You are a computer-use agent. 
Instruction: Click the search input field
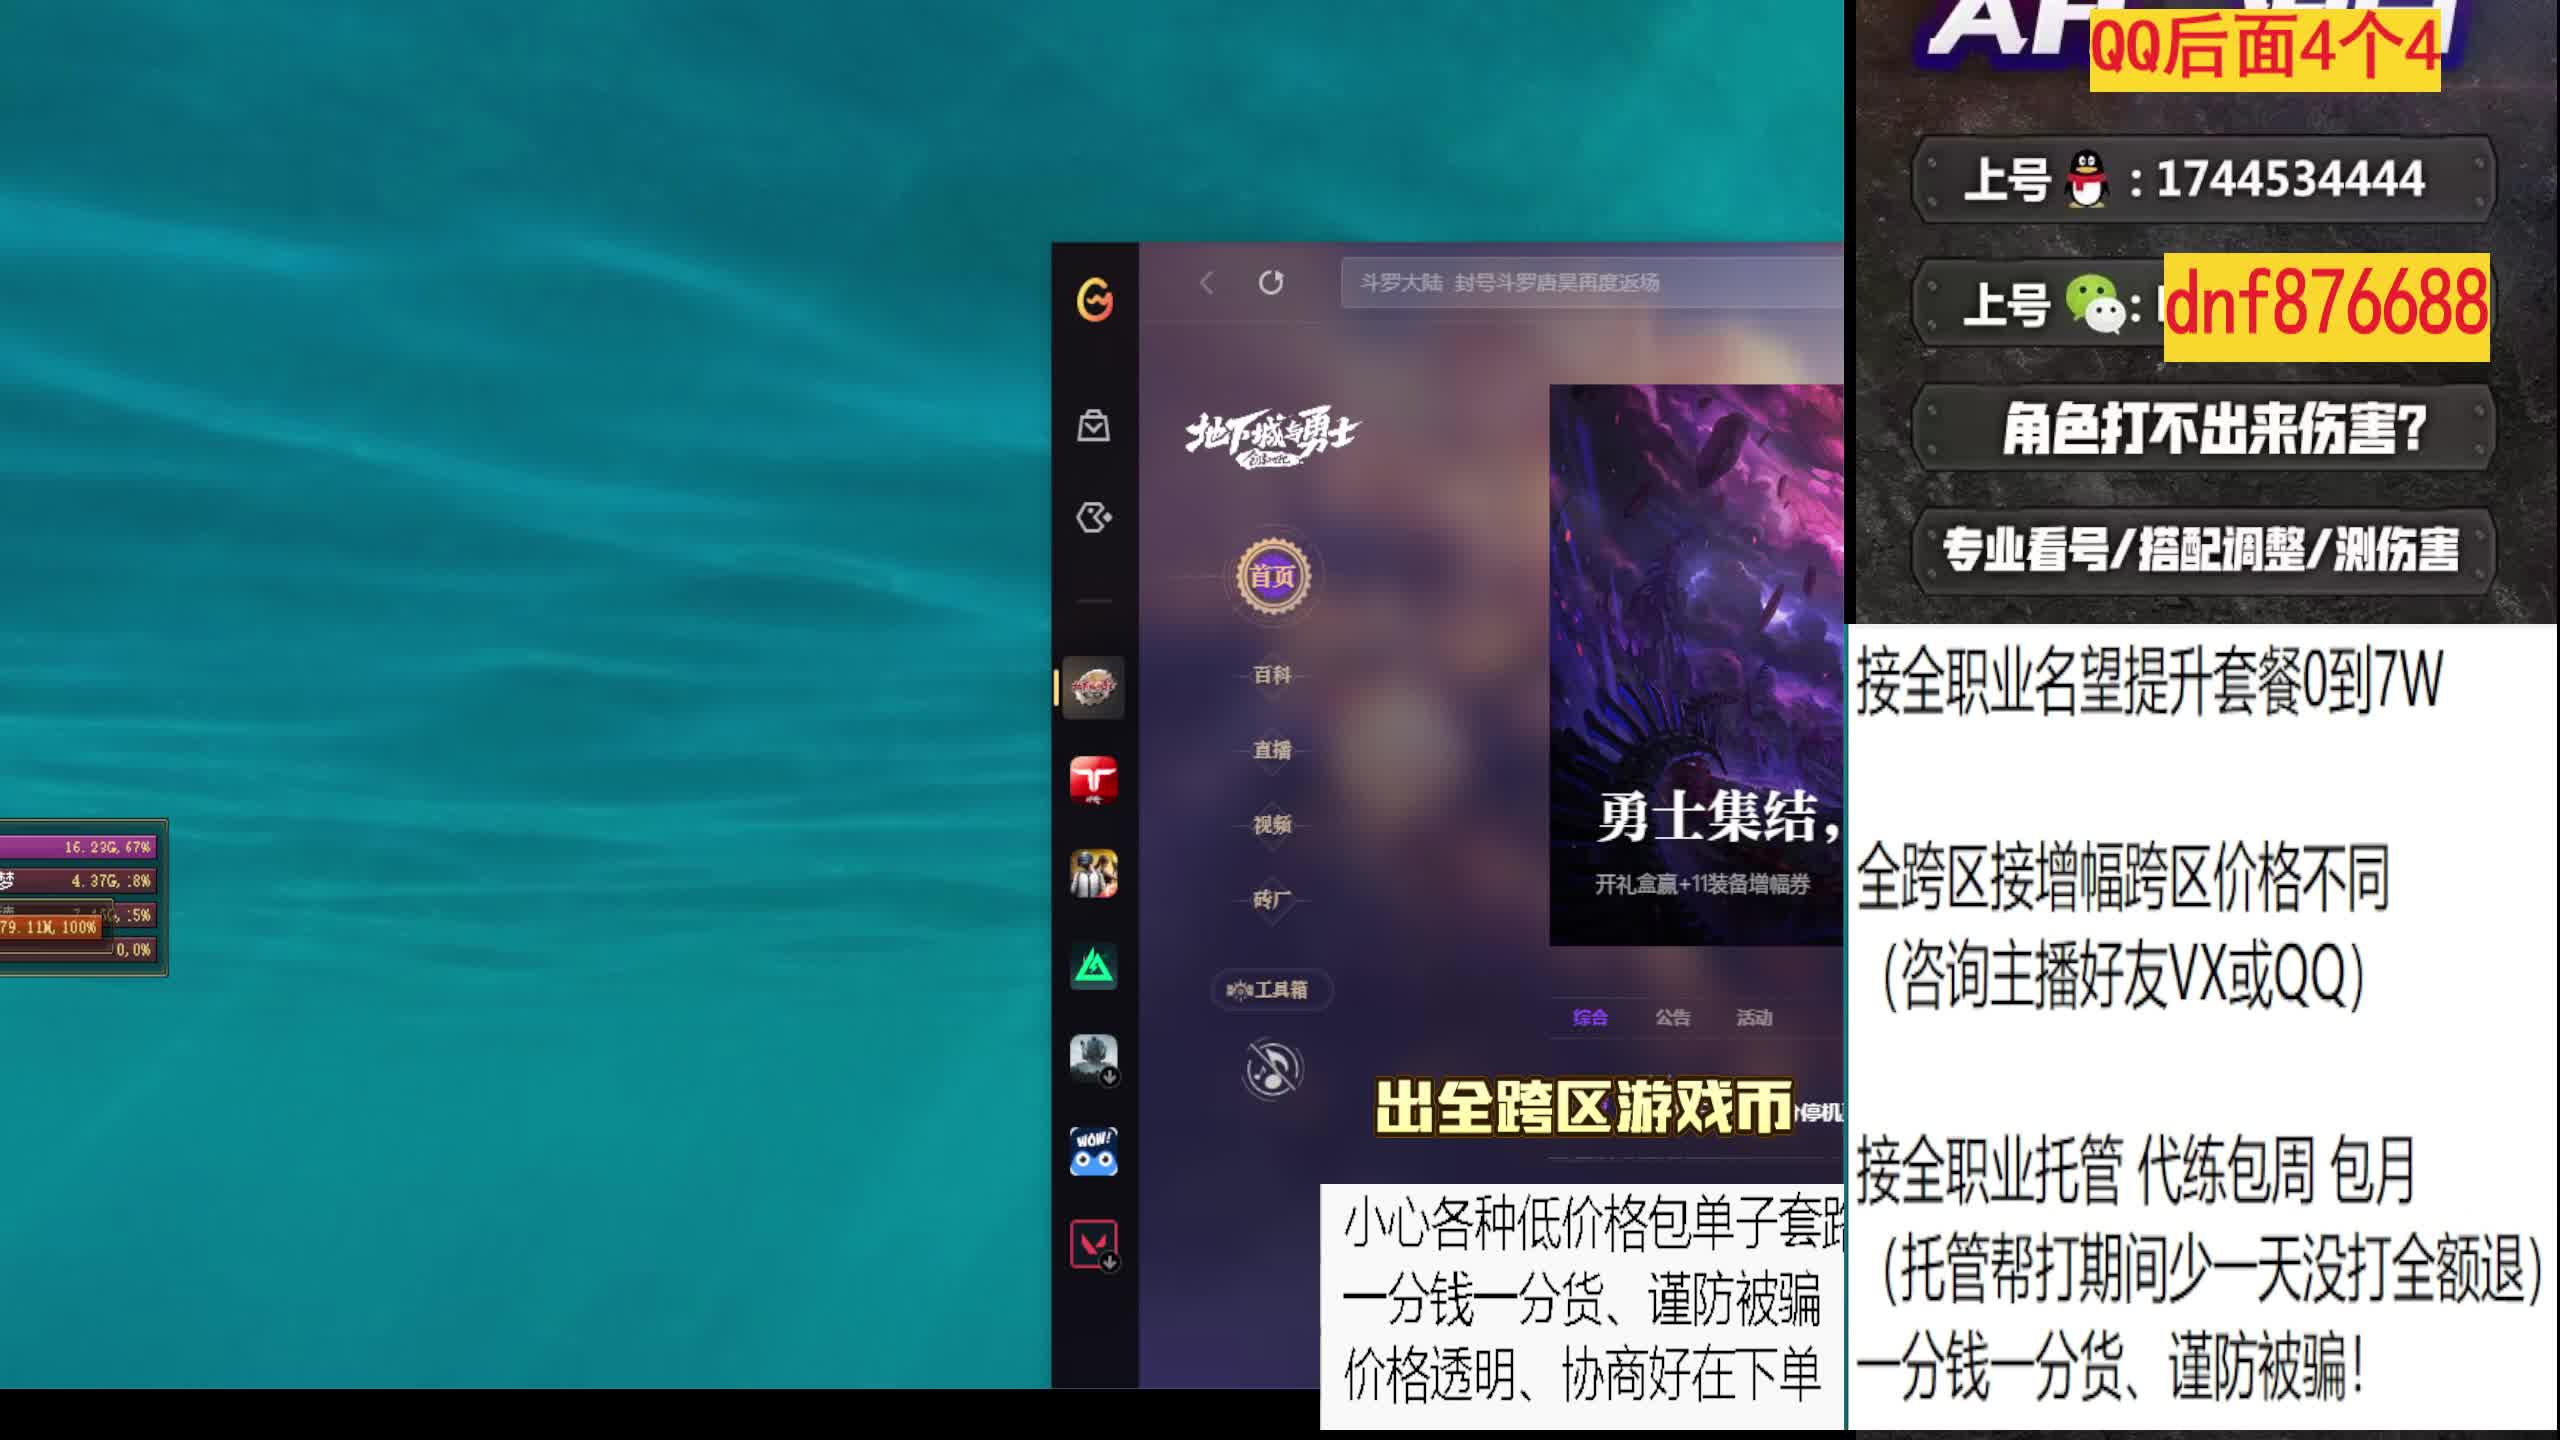[1590, 283]
